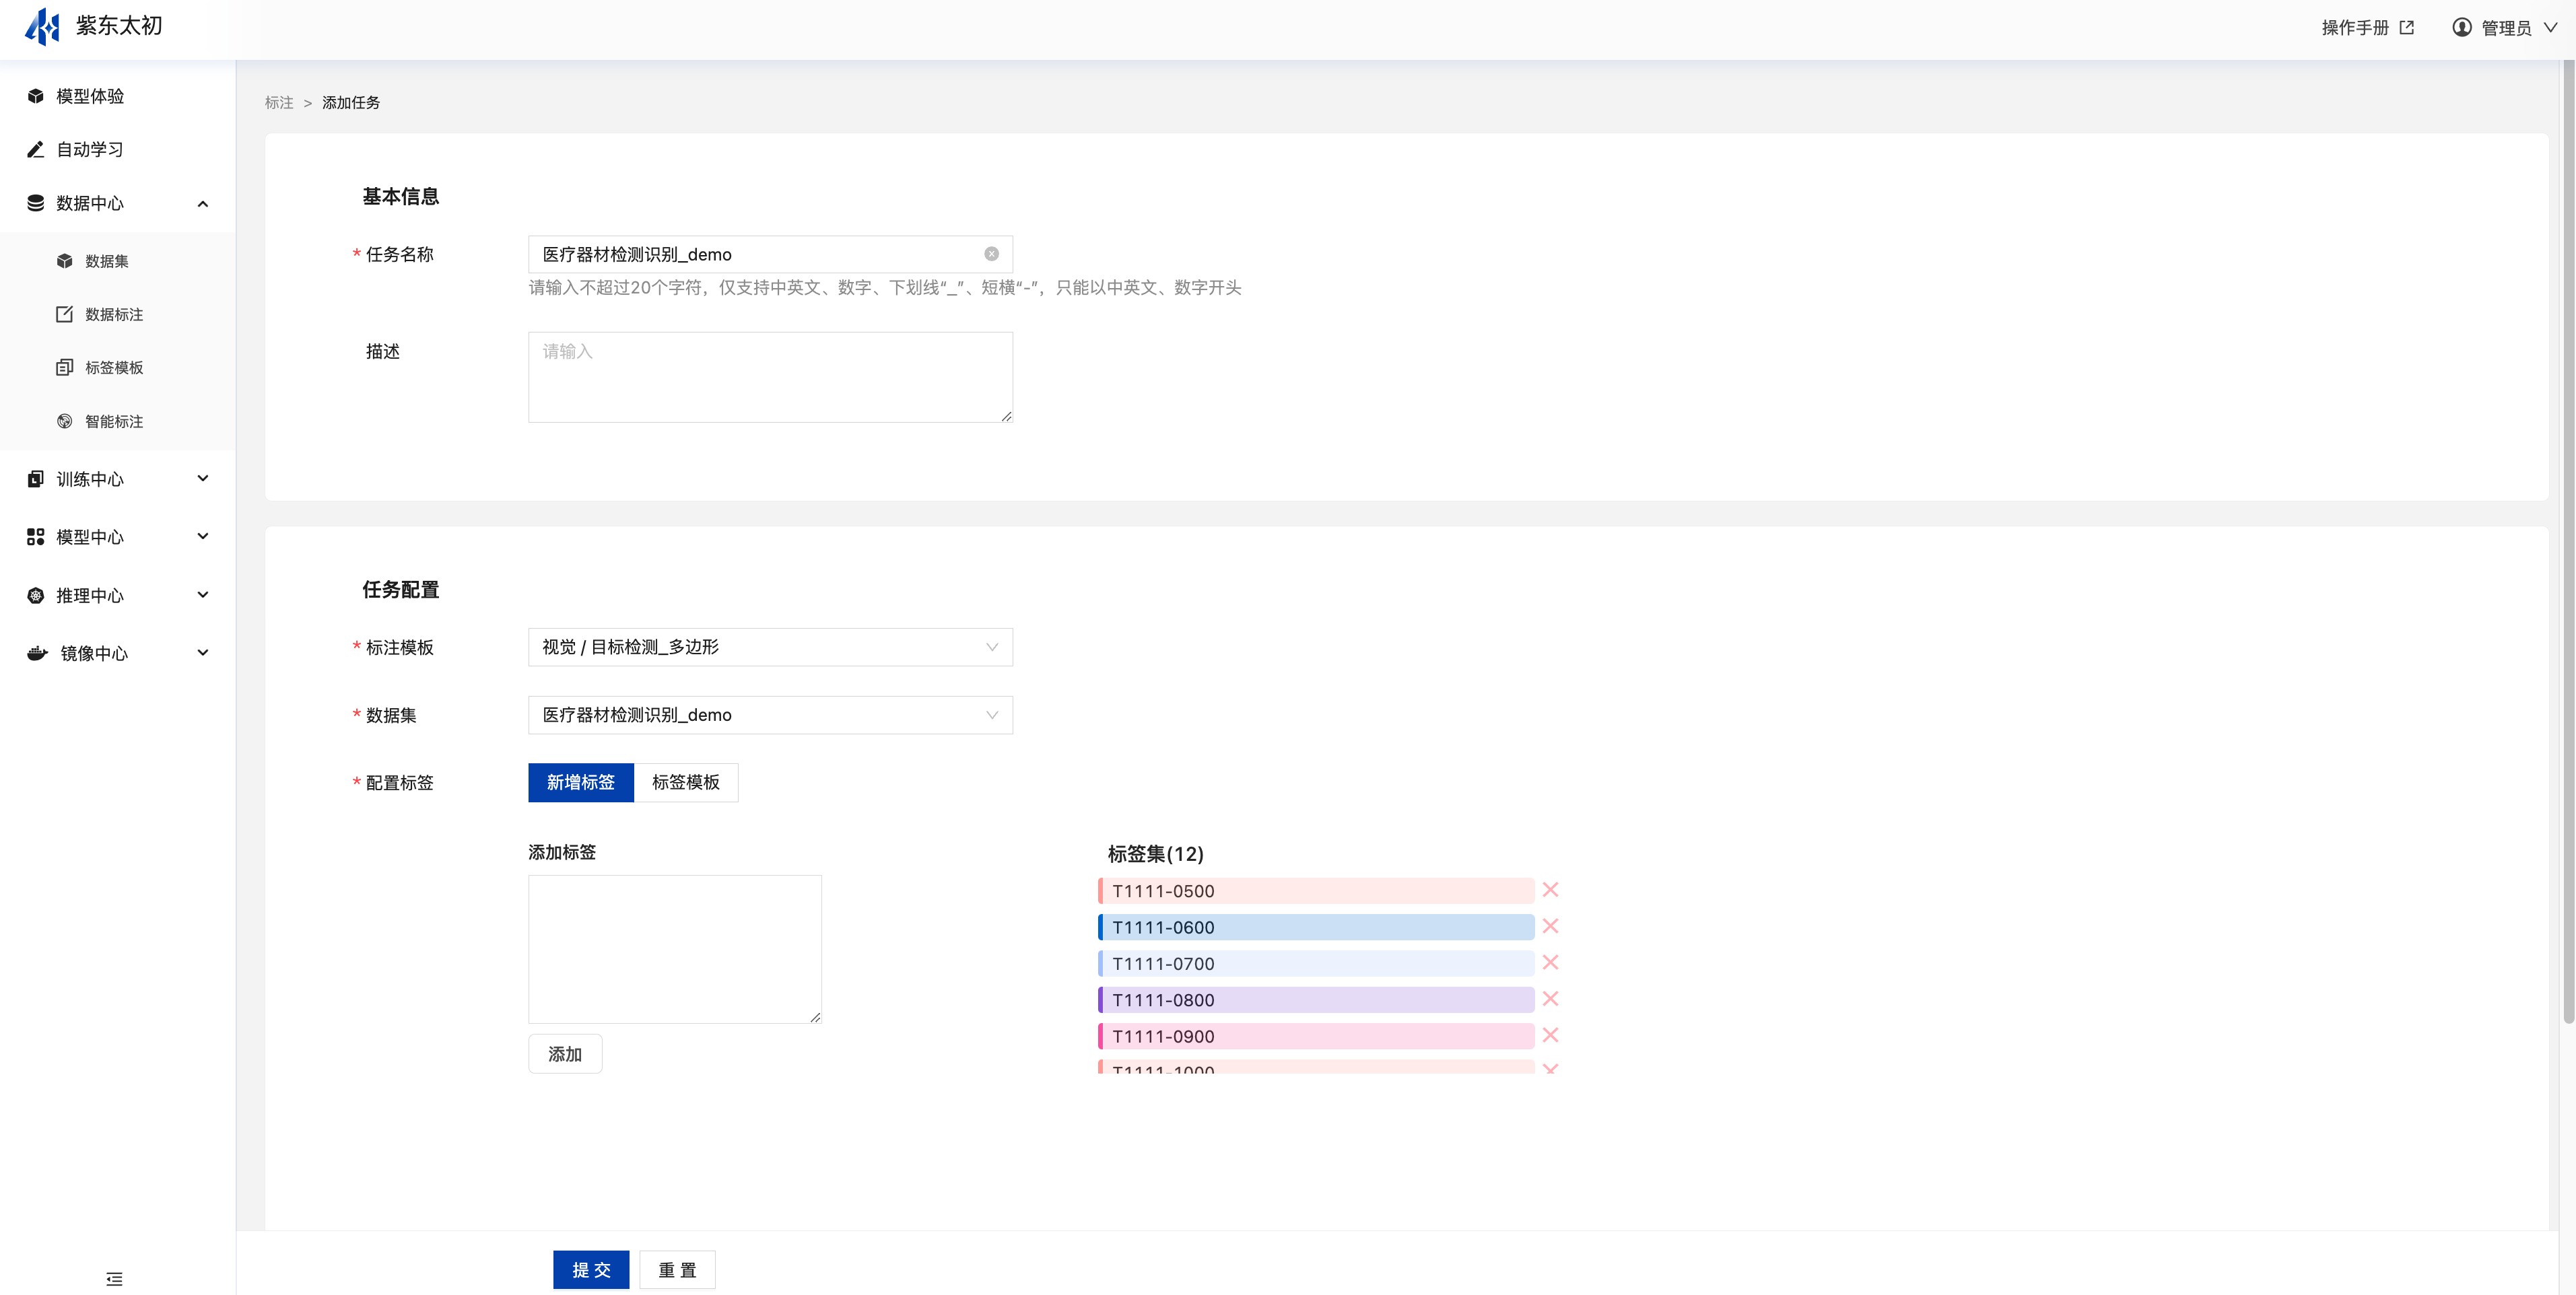
Task: Click the 镜像中心 docker icon
Action: 38,653
